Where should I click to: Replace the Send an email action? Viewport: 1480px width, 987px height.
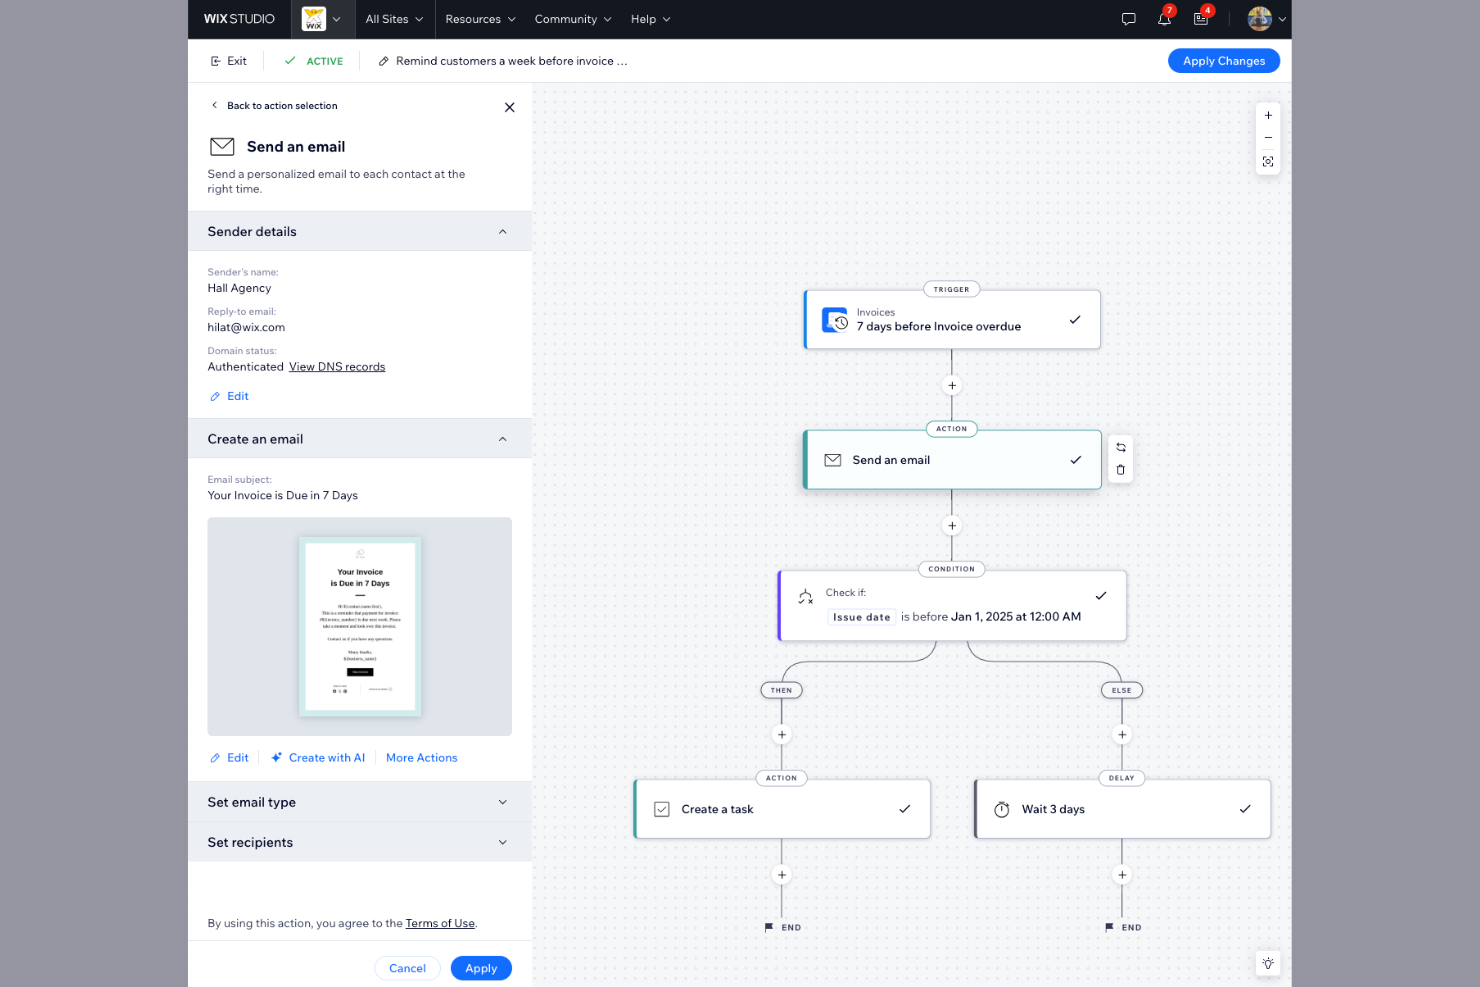pos(1121,447)
